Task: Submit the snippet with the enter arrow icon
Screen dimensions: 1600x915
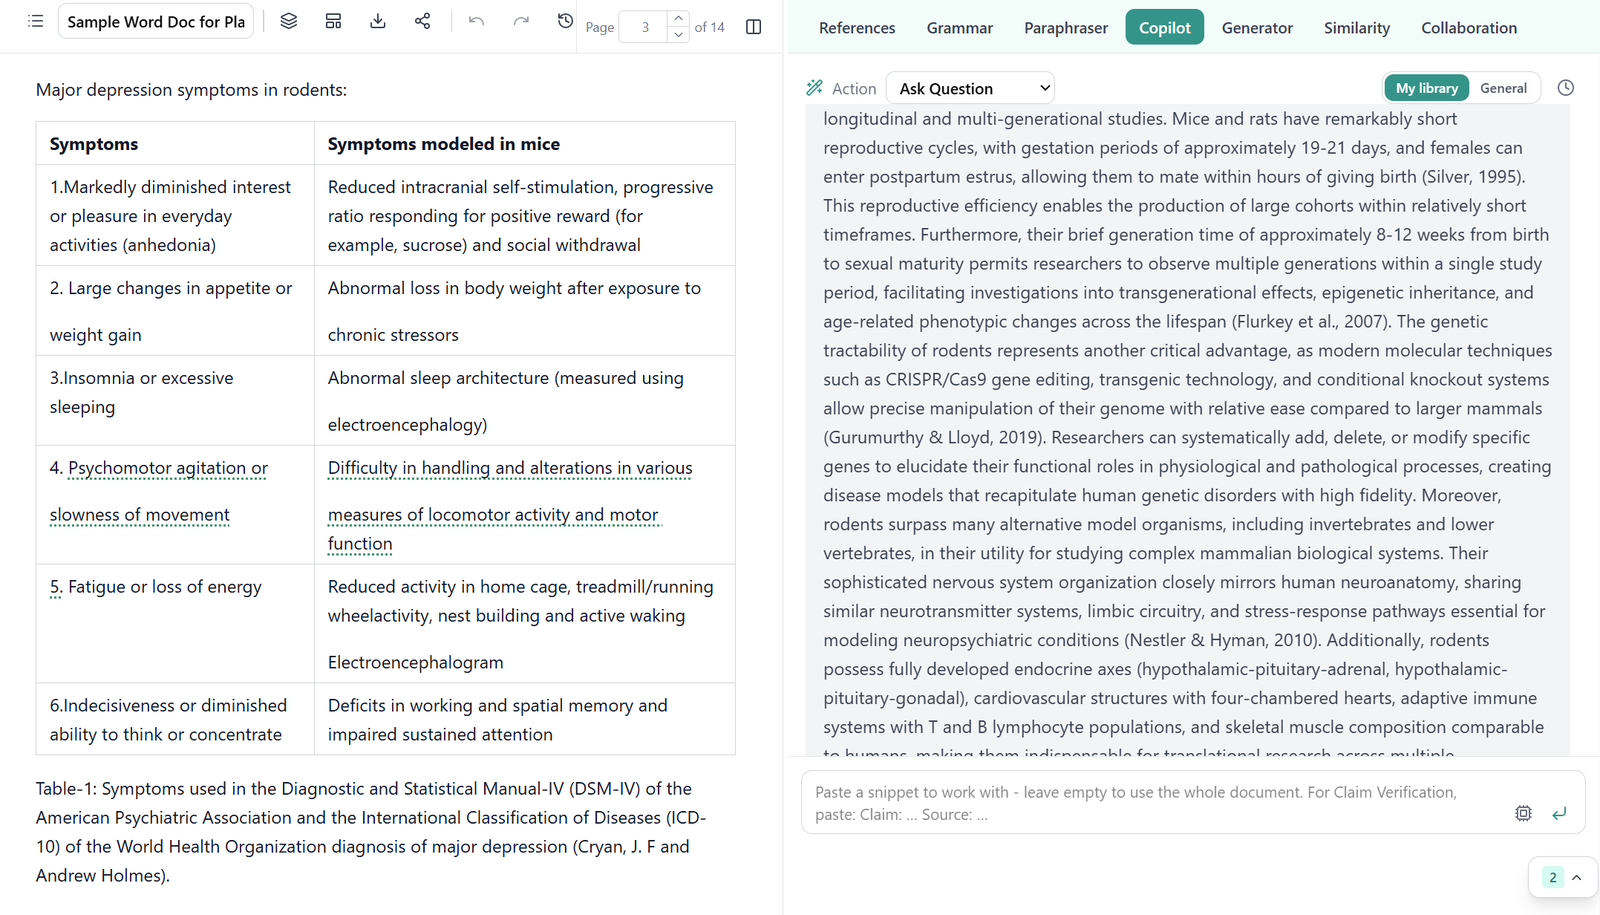Action: tap(1559, 814)
